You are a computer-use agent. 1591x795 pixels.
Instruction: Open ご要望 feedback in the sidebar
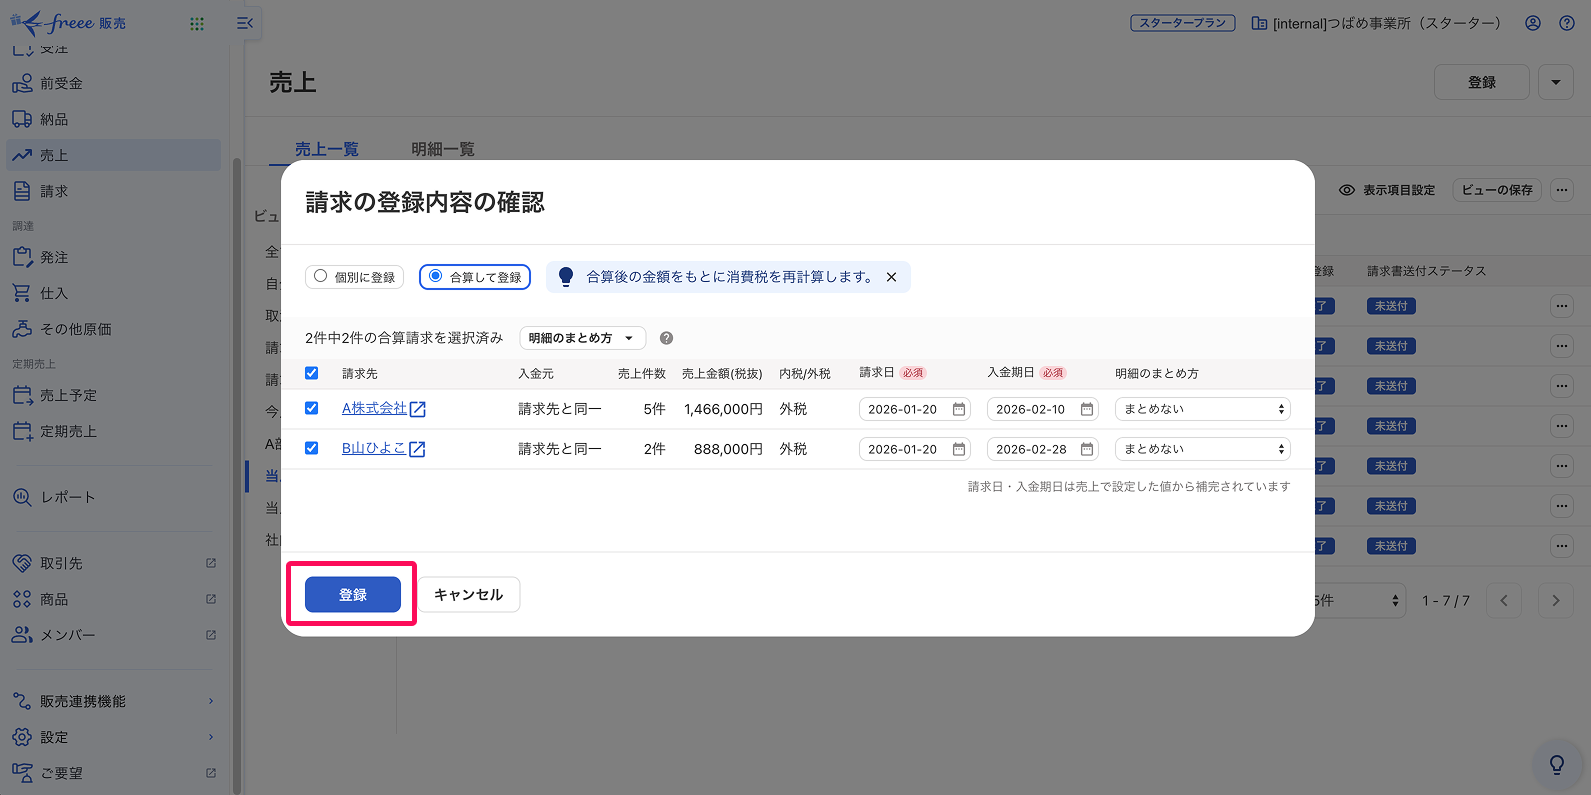(x=112, y=773)
